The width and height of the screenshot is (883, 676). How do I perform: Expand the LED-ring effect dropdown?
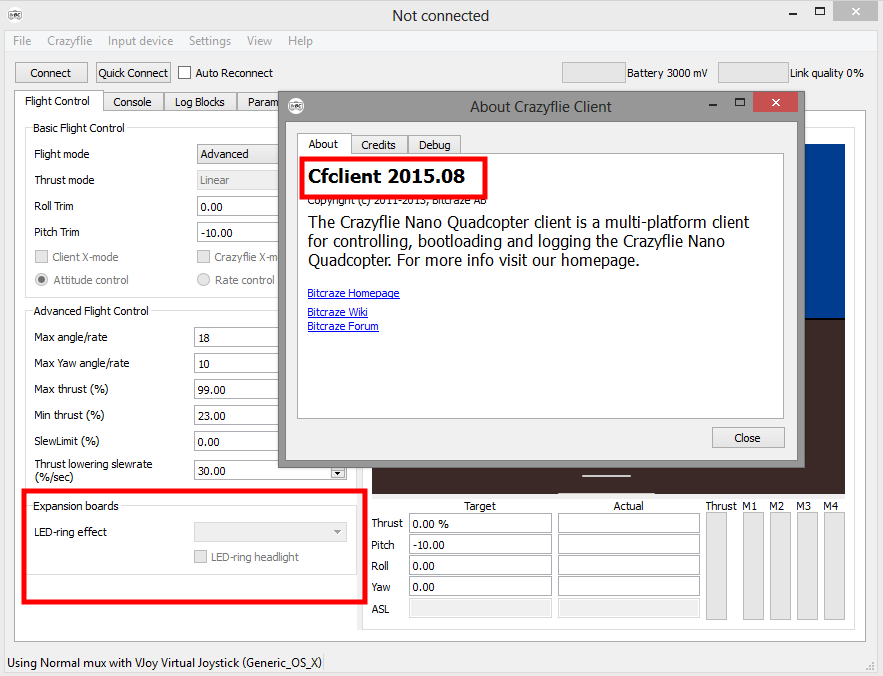(x=270, y=532)
